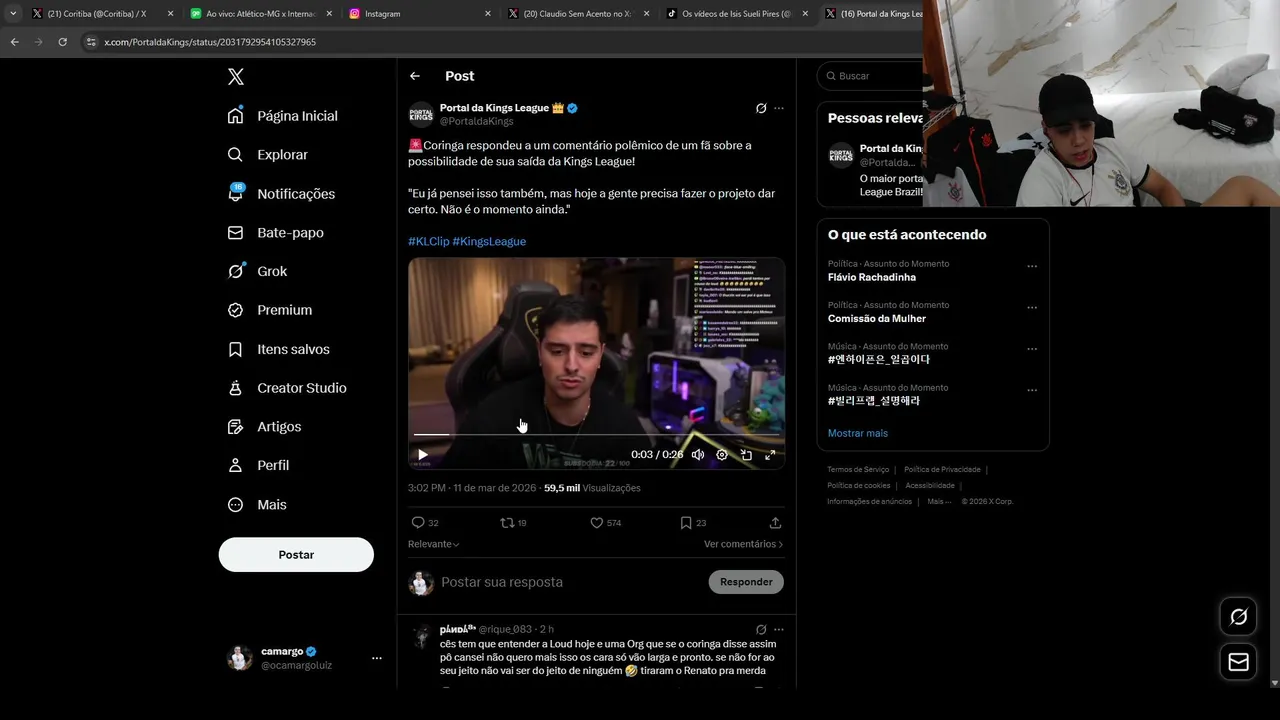Click the browser address bar URL

point(210,42)
